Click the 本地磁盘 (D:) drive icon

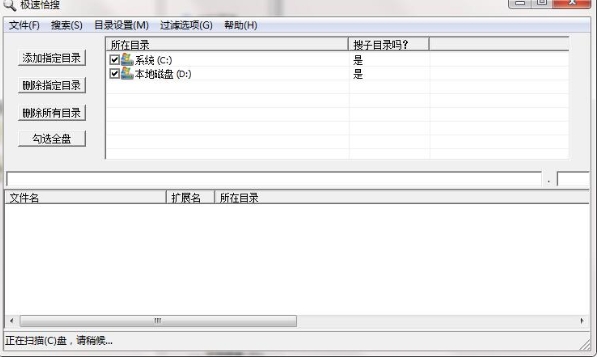[127, 73]
